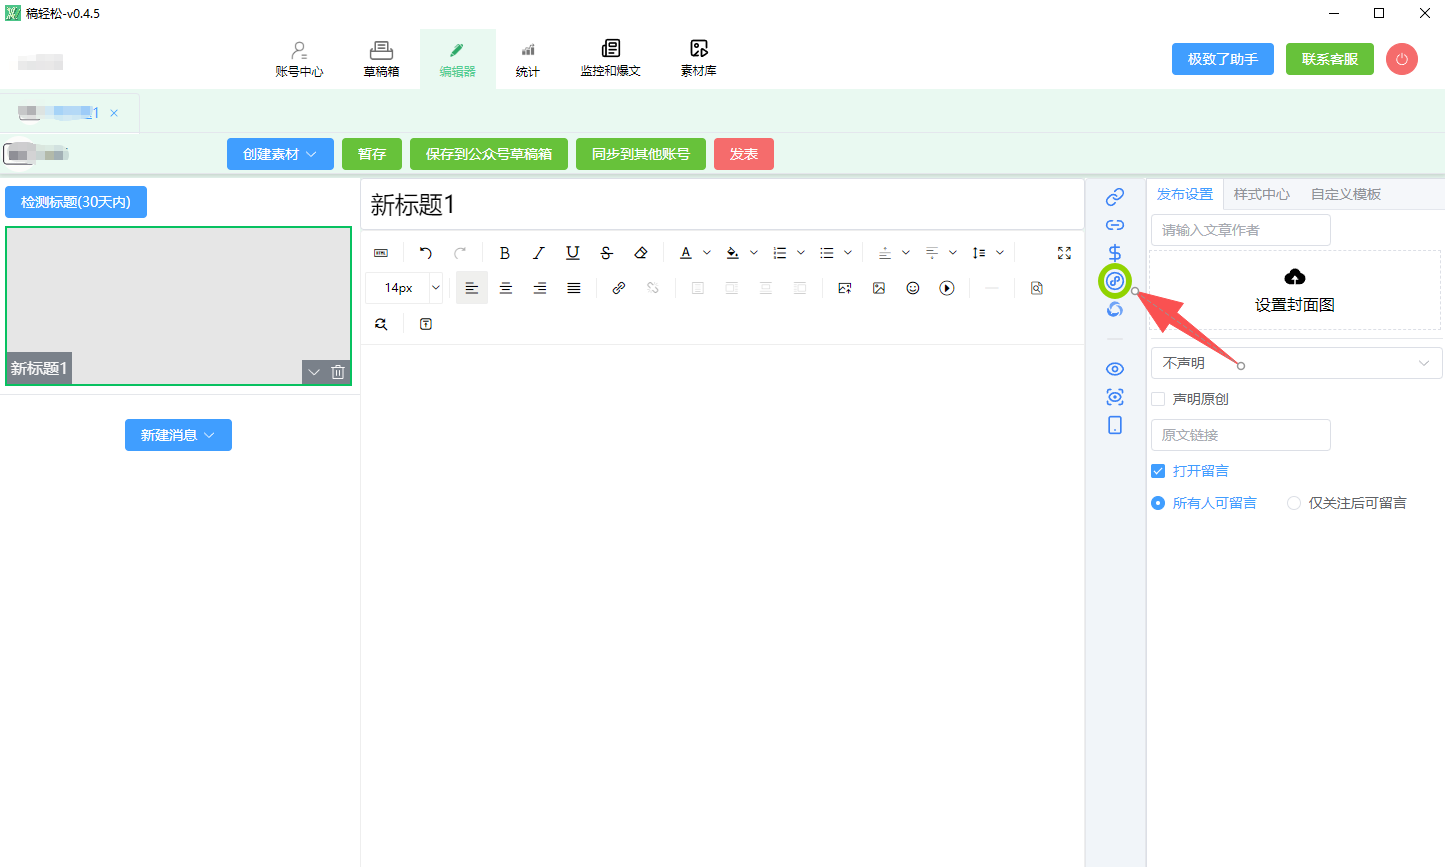Expand the ordered list style dropdown
1445x867 pixels.
[x=801, y=253]
